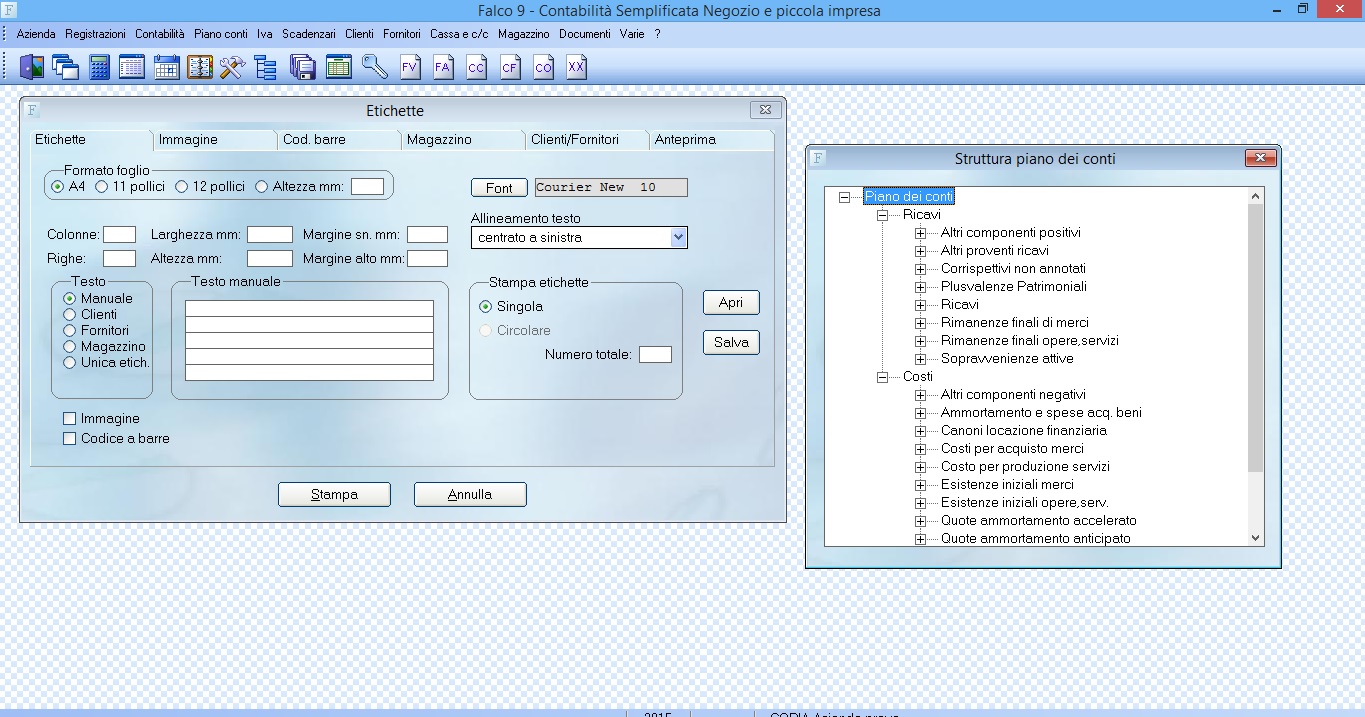Enable the Codice a barre checkbox
Viewport: 1365px width, 717px height.
[70, 438]
